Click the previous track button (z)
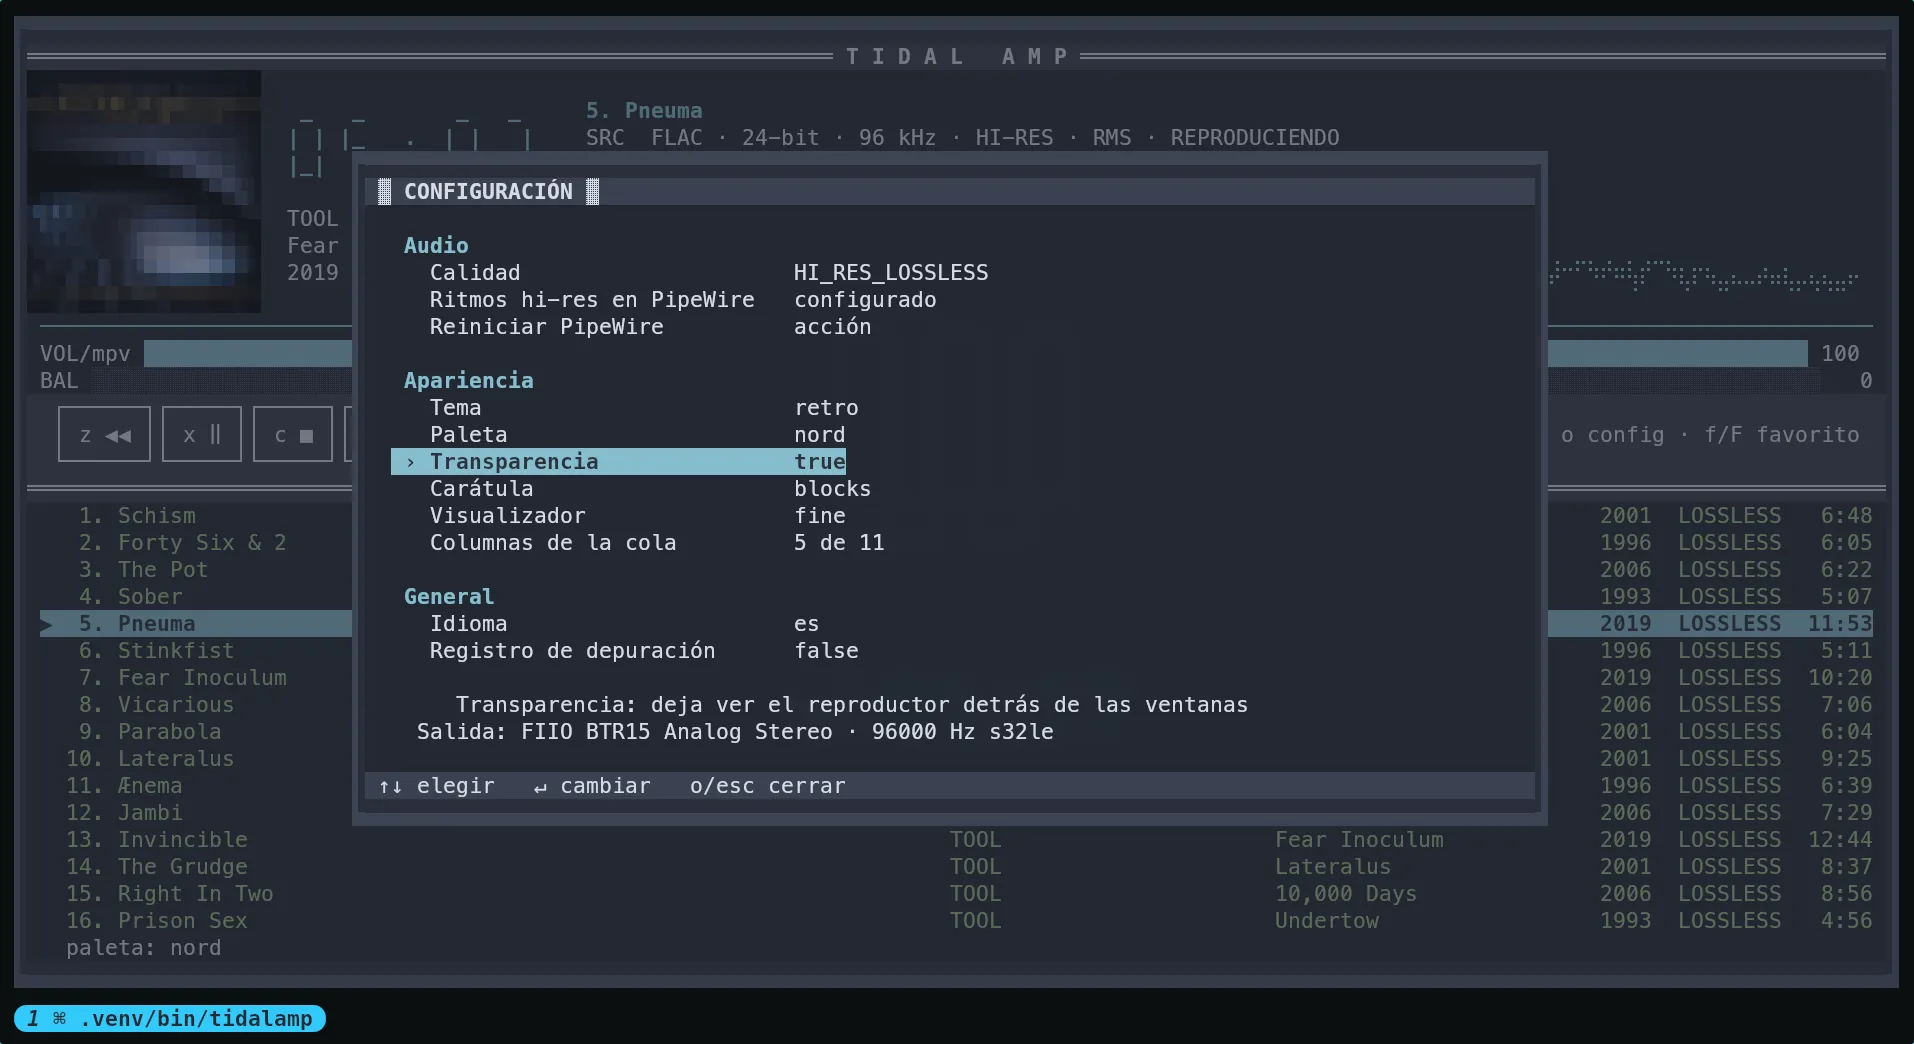The width and height of the screenshot is (1914, 1044). 104,434
